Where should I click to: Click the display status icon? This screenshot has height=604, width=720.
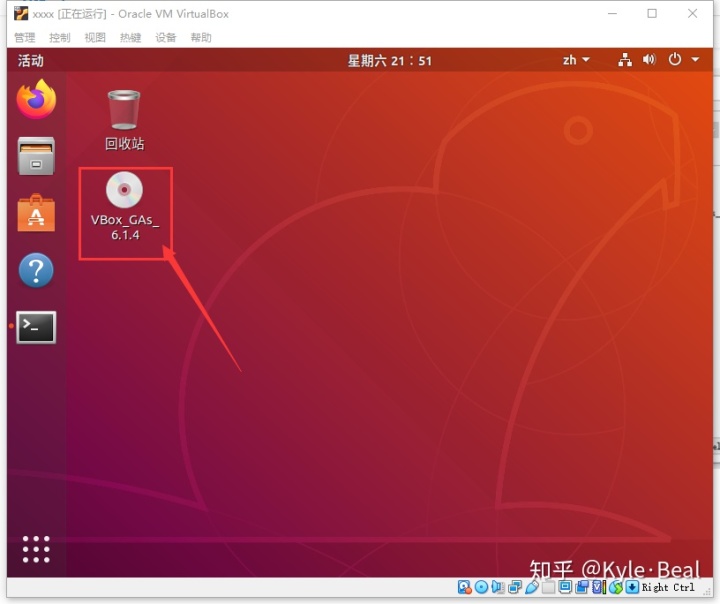[565, 587]
